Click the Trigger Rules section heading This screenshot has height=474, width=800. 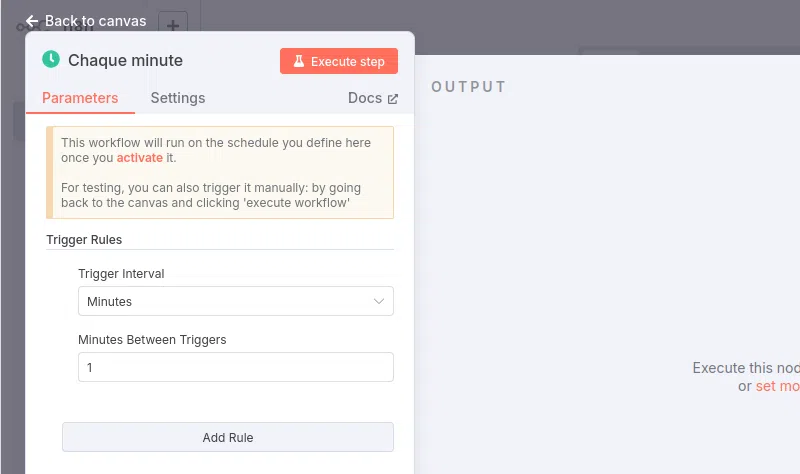[x=84, y=240]
